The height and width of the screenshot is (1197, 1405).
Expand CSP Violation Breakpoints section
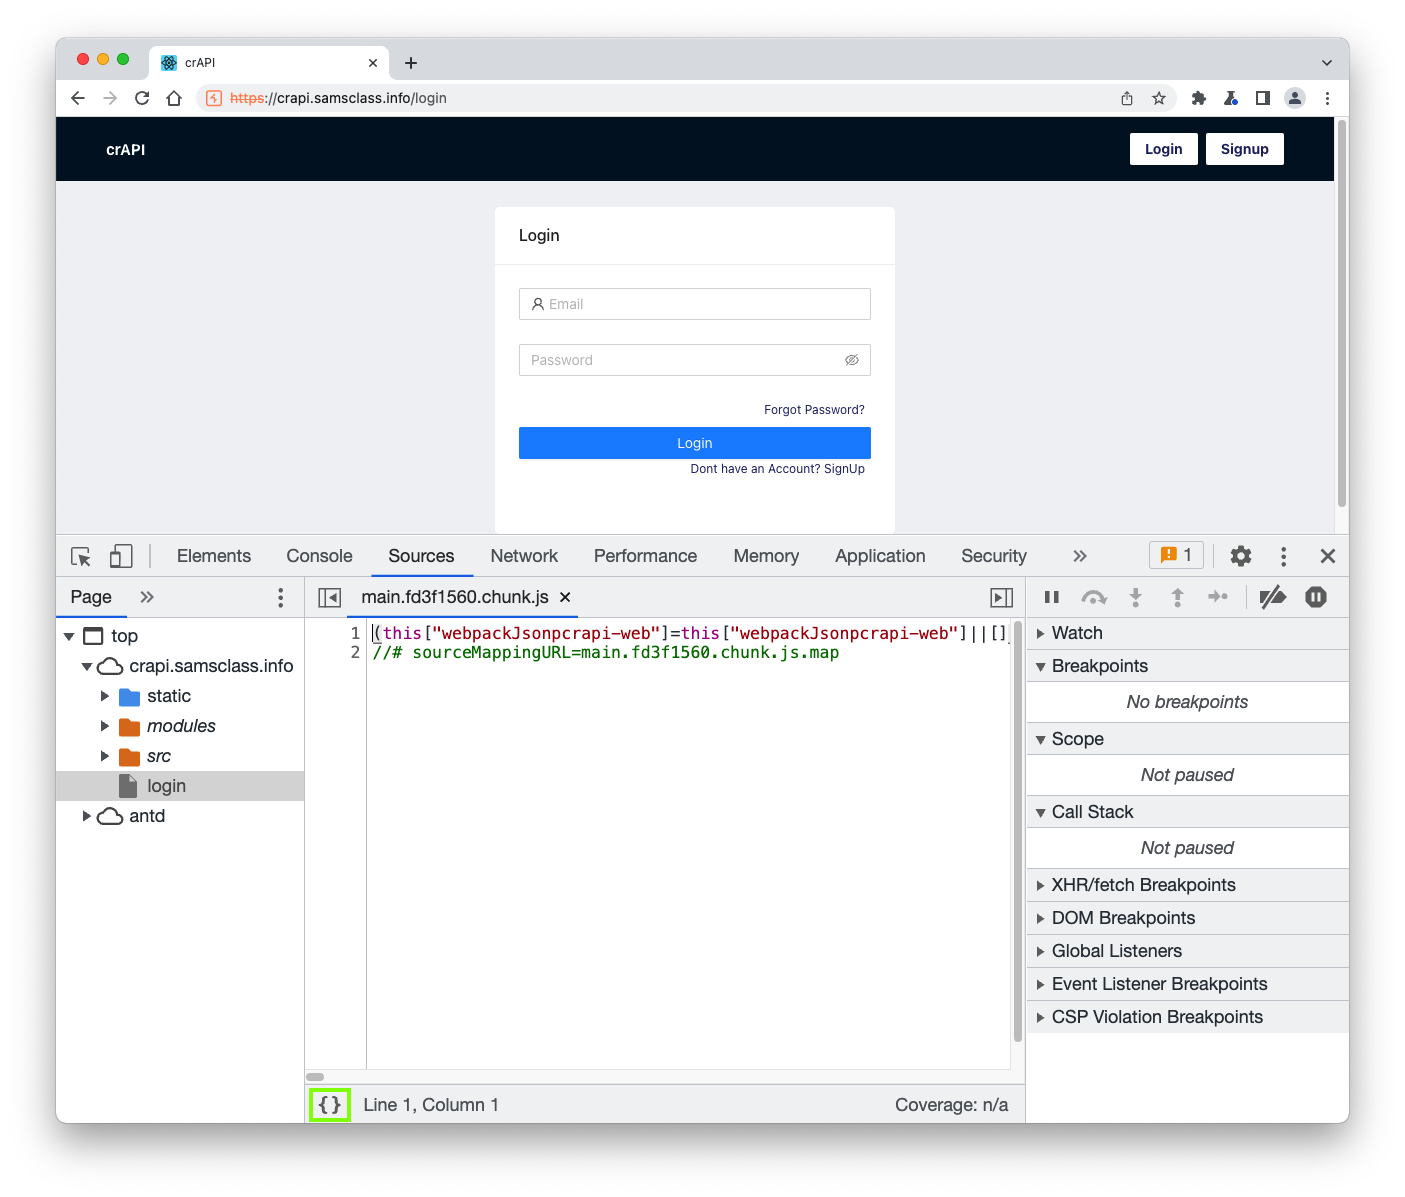1188,1017
